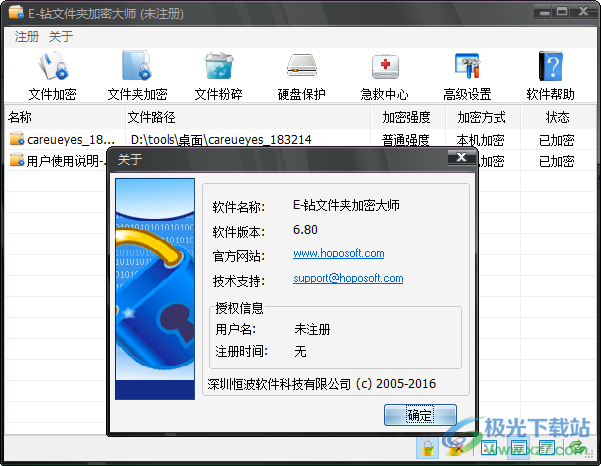Click the path D:\tools\桌面\careueyes_183214
Image resolution: width=601 pixels, height=466 pixels.
tap(221, 139)
